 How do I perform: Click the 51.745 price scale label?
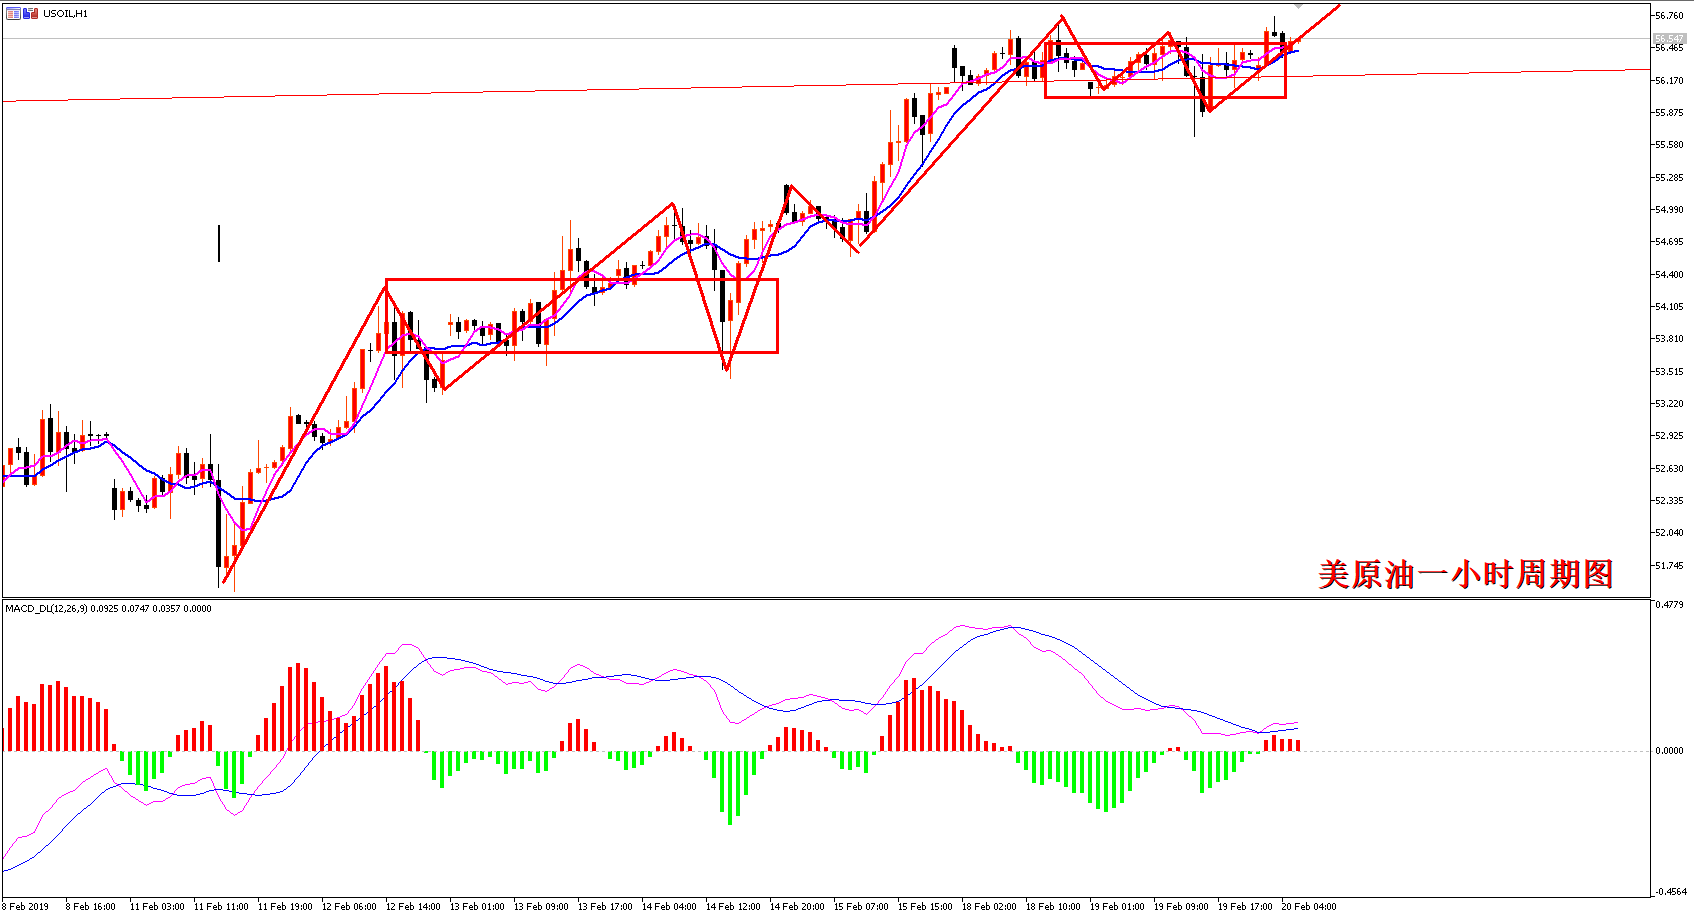point(1669,565)
